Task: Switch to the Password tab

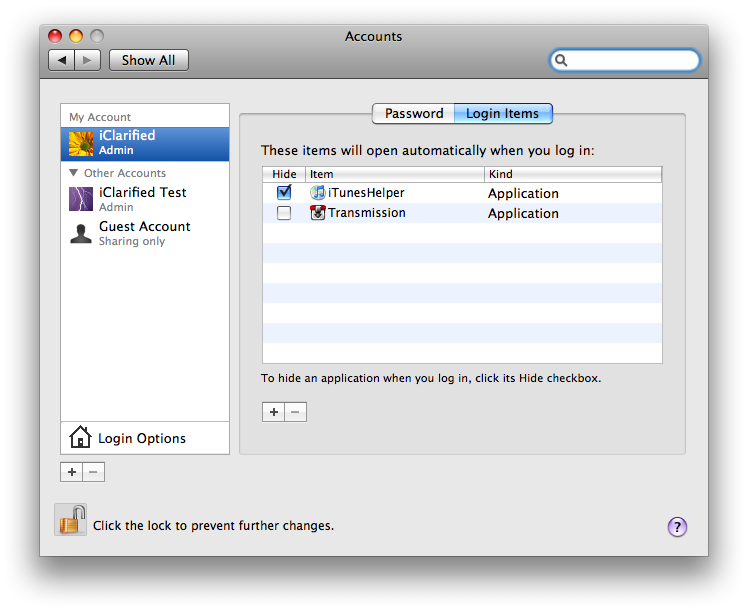Action: pyautogui.click(x=413, y=114)
